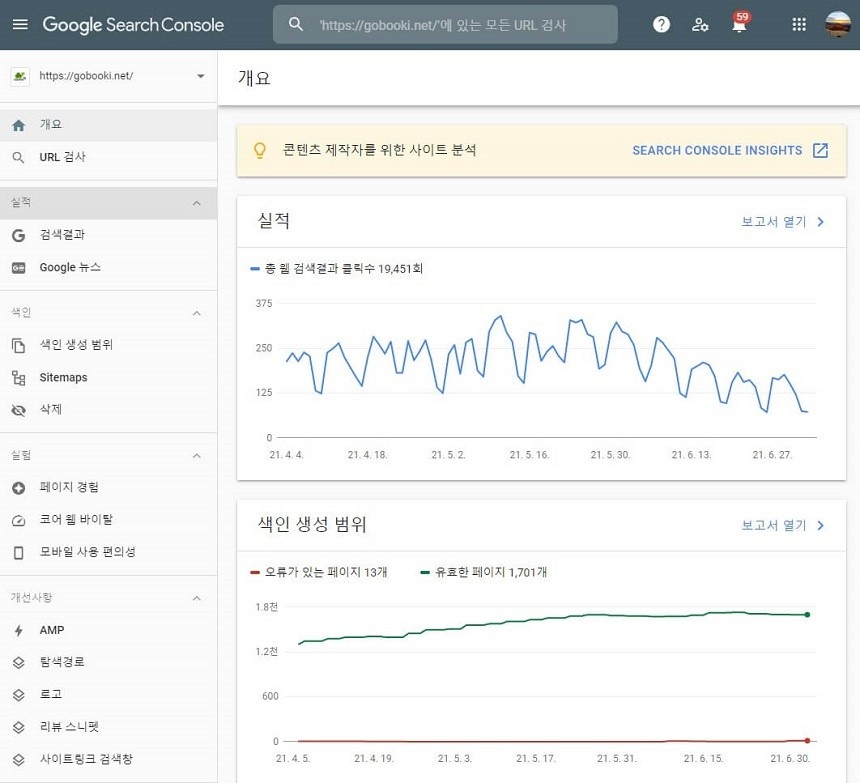
Task: Open the help question mark icon
Action: click(661, 24)
